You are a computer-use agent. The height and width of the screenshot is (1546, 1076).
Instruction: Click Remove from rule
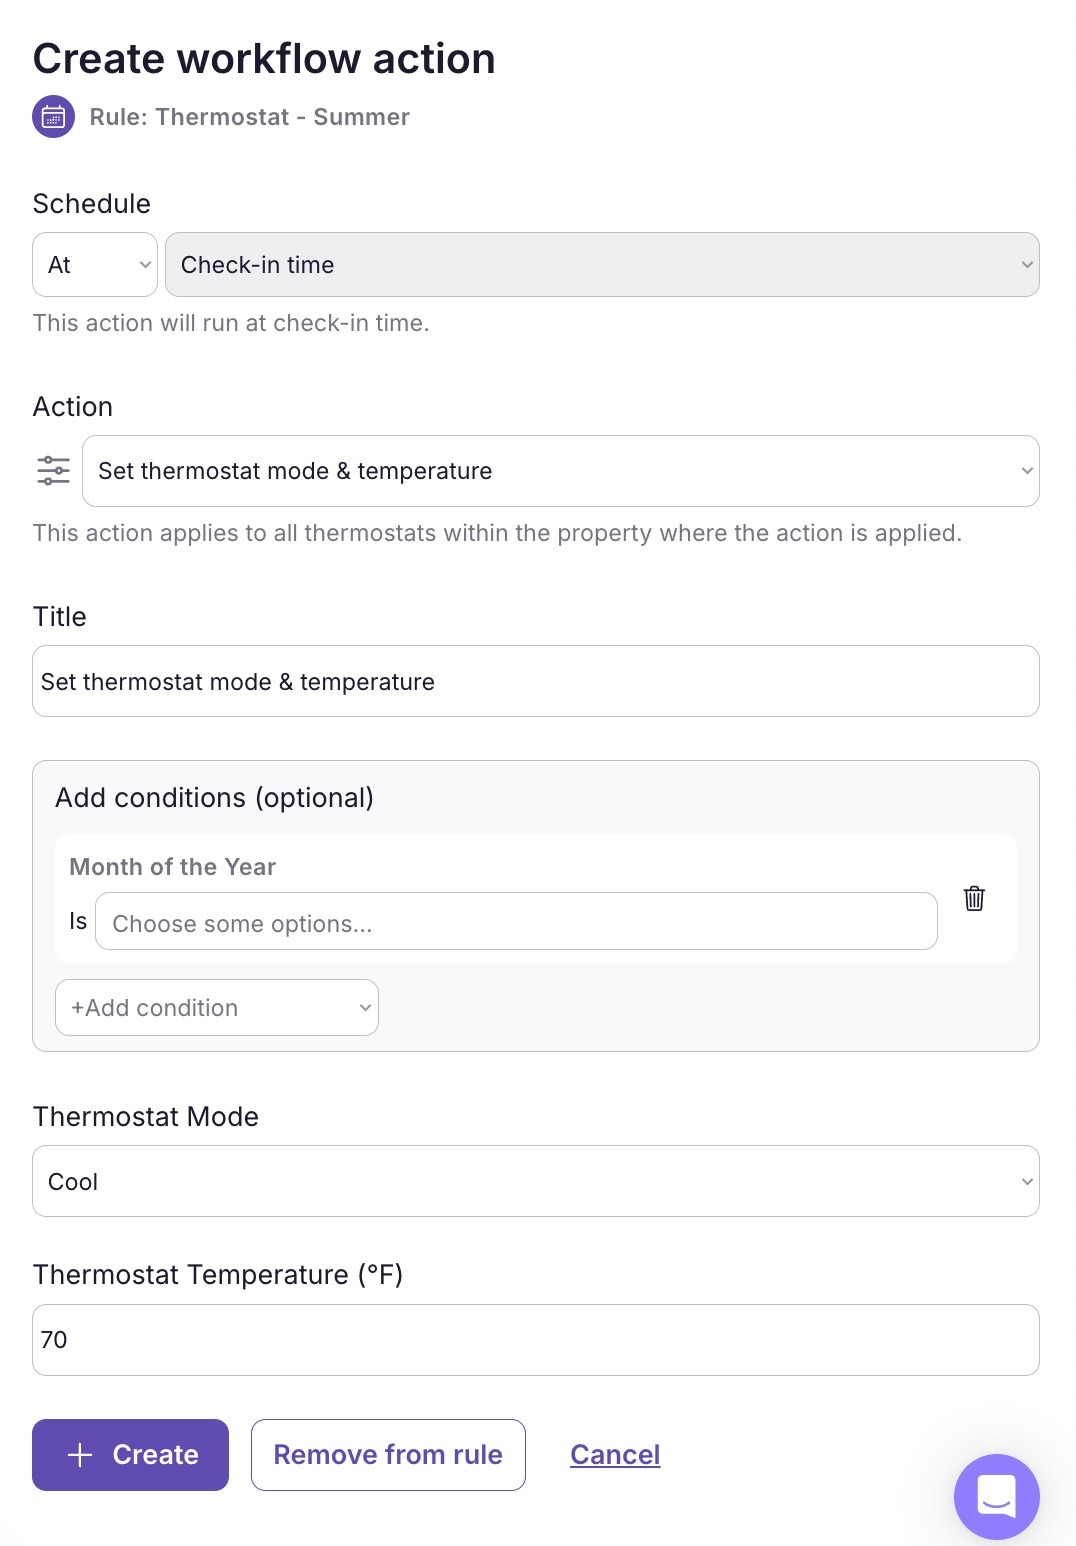[x=388, y=1455]
